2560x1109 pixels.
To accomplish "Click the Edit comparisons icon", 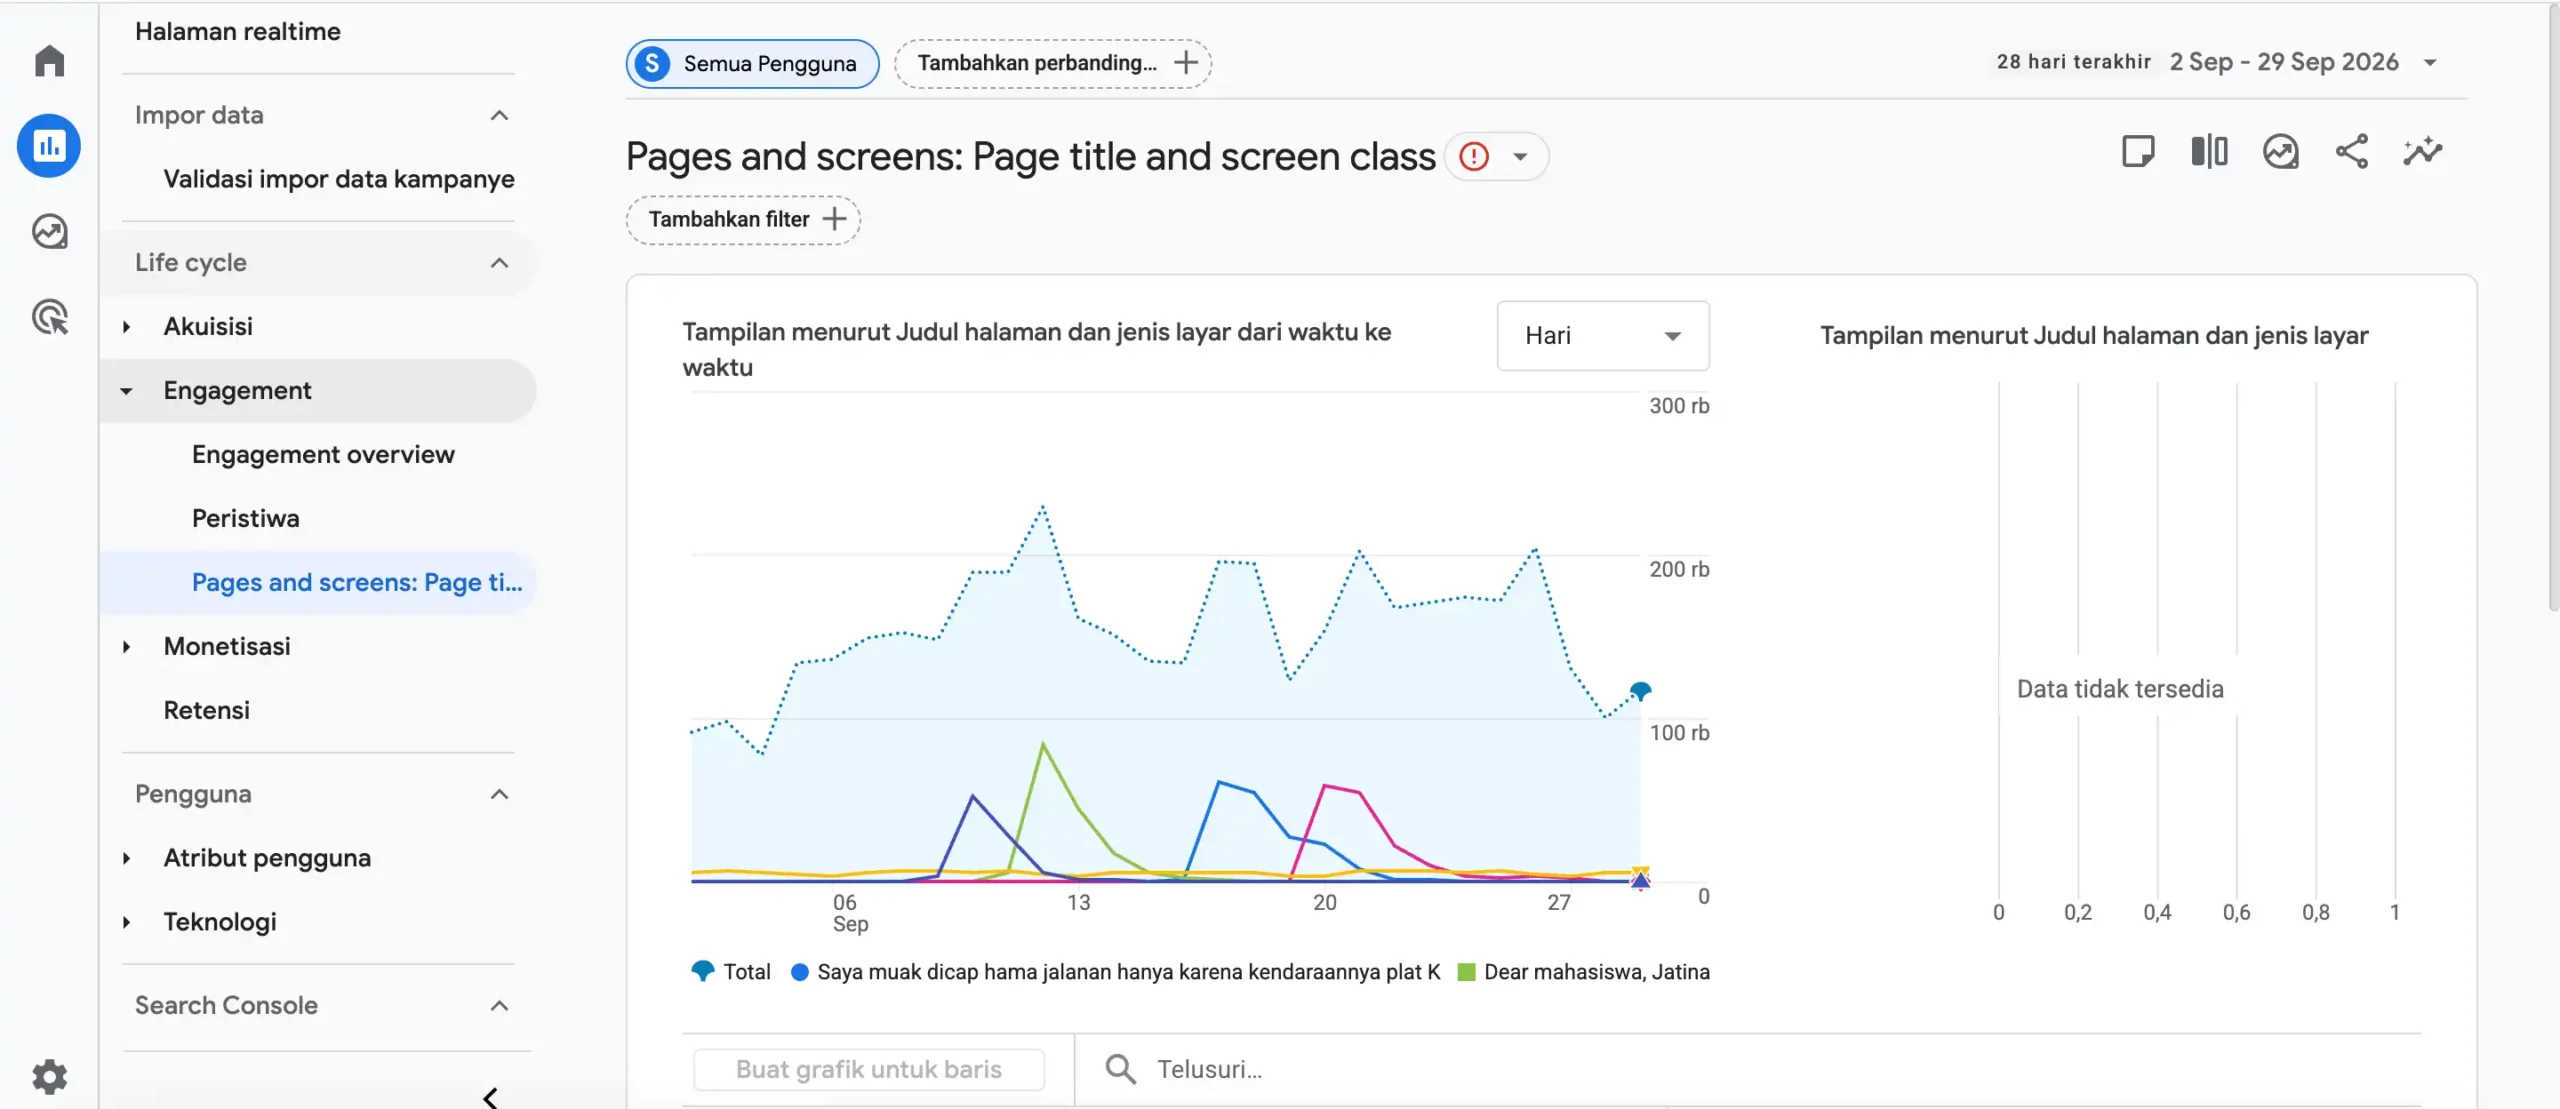I will 2209,152.
